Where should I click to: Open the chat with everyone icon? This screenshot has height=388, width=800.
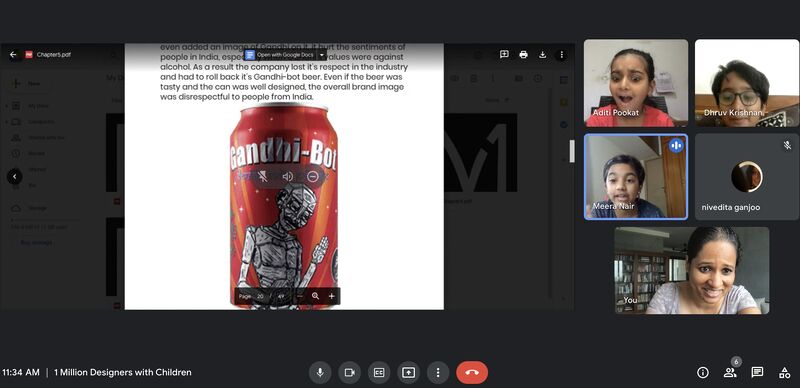(757, 373)
